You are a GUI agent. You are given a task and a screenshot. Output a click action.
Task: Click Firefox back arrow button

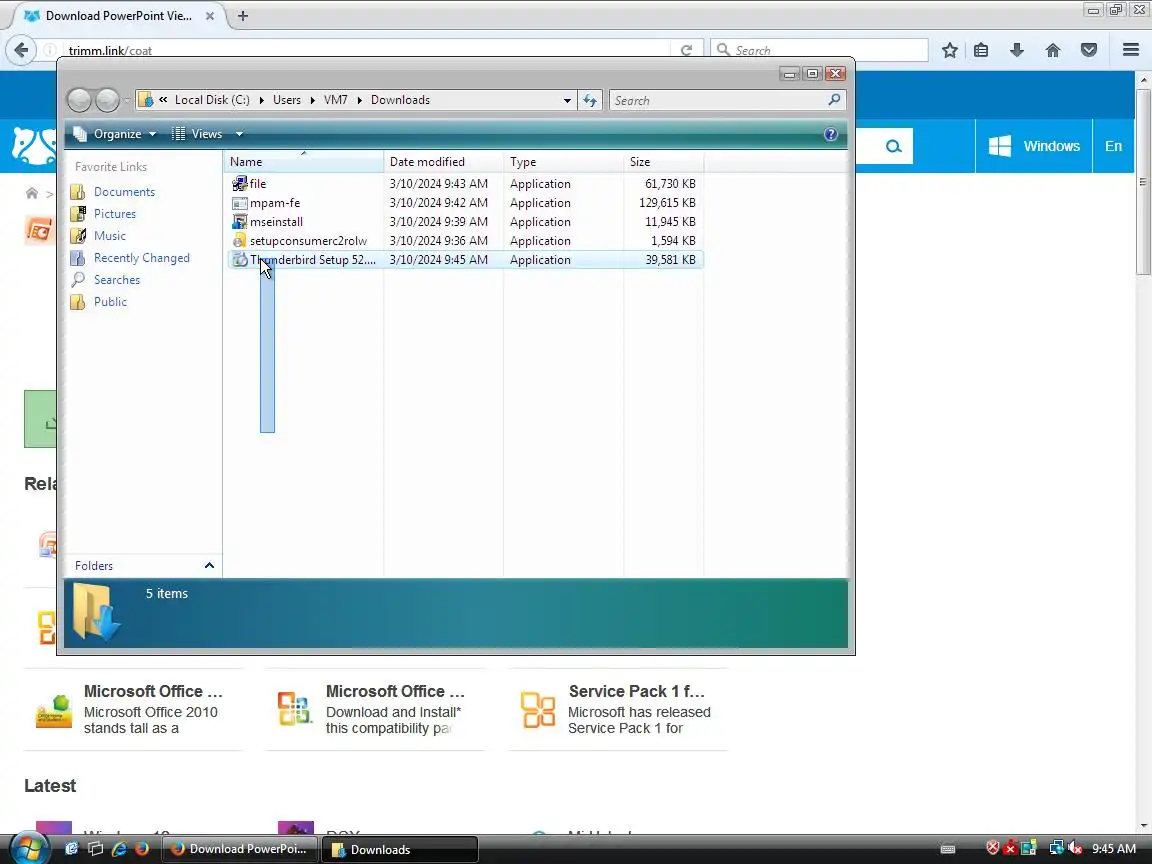pyautogui.click(x=21, y=50)
